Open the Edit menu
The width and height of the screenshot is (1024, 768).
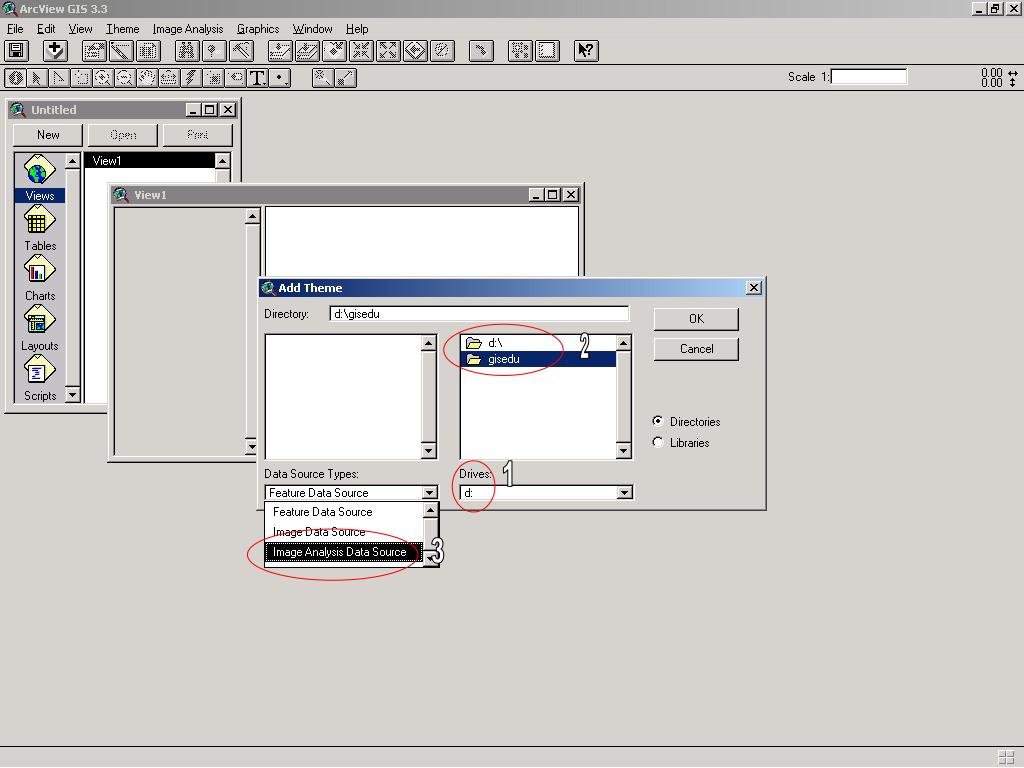click(46, 29)
